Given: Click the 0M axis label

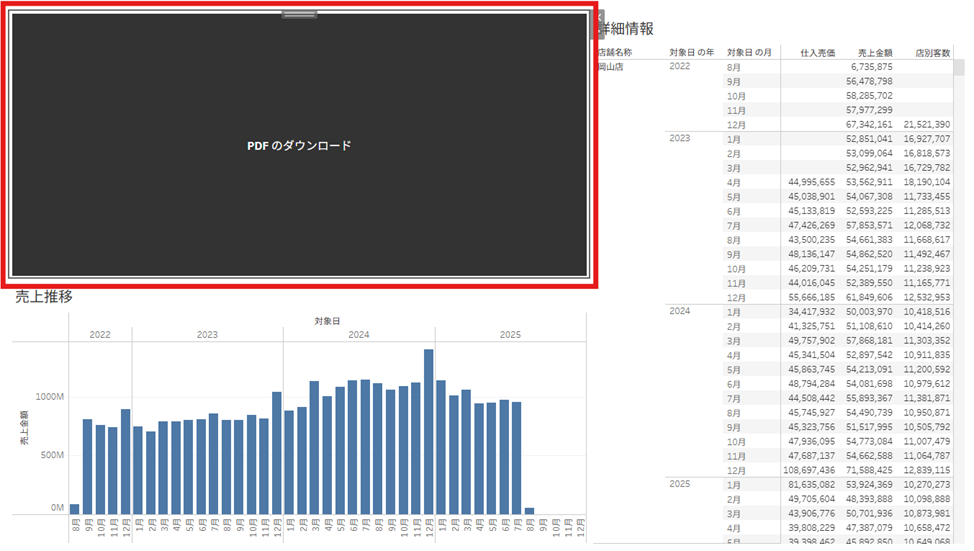Looking at the screenshot, I should point(57,508).
